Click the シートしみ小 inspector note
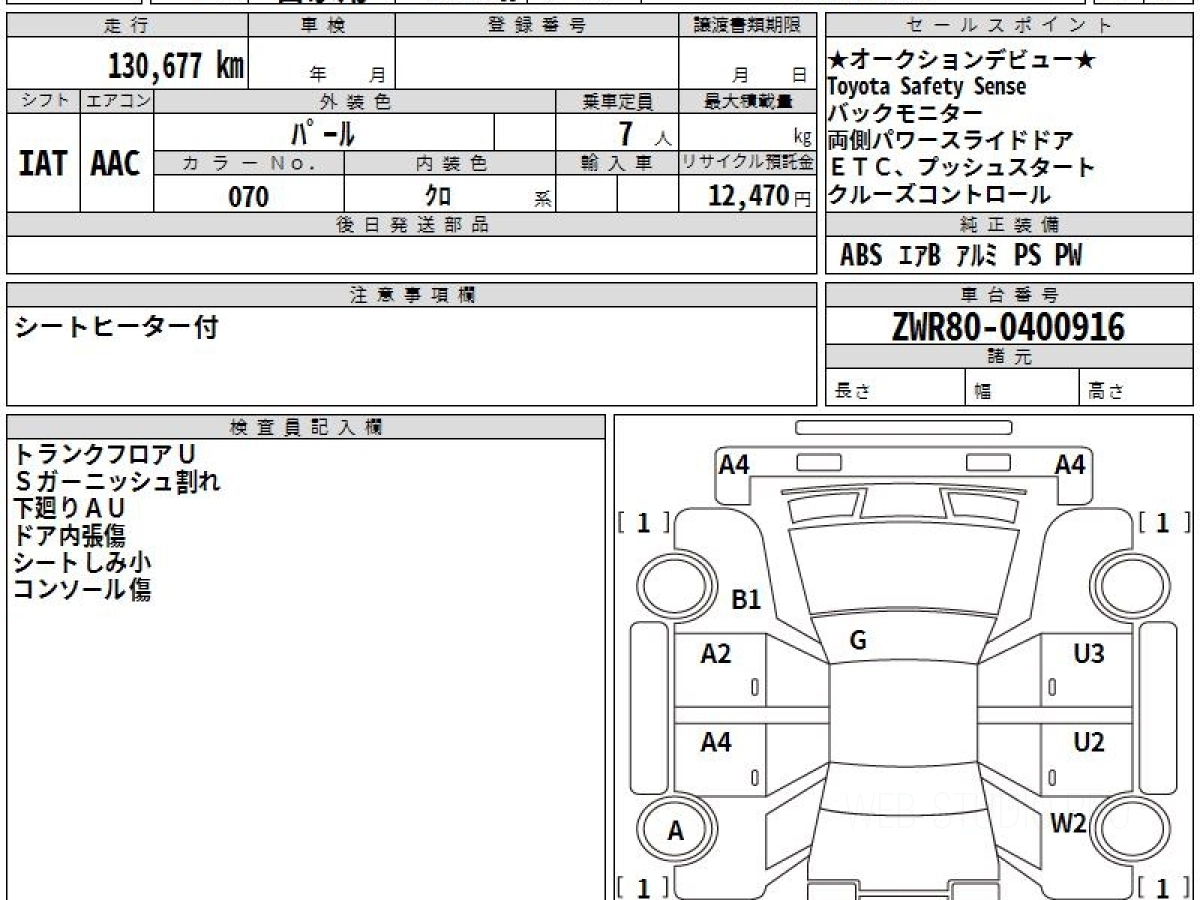This screenshot has width=1200, height=900. pos(82,563)
